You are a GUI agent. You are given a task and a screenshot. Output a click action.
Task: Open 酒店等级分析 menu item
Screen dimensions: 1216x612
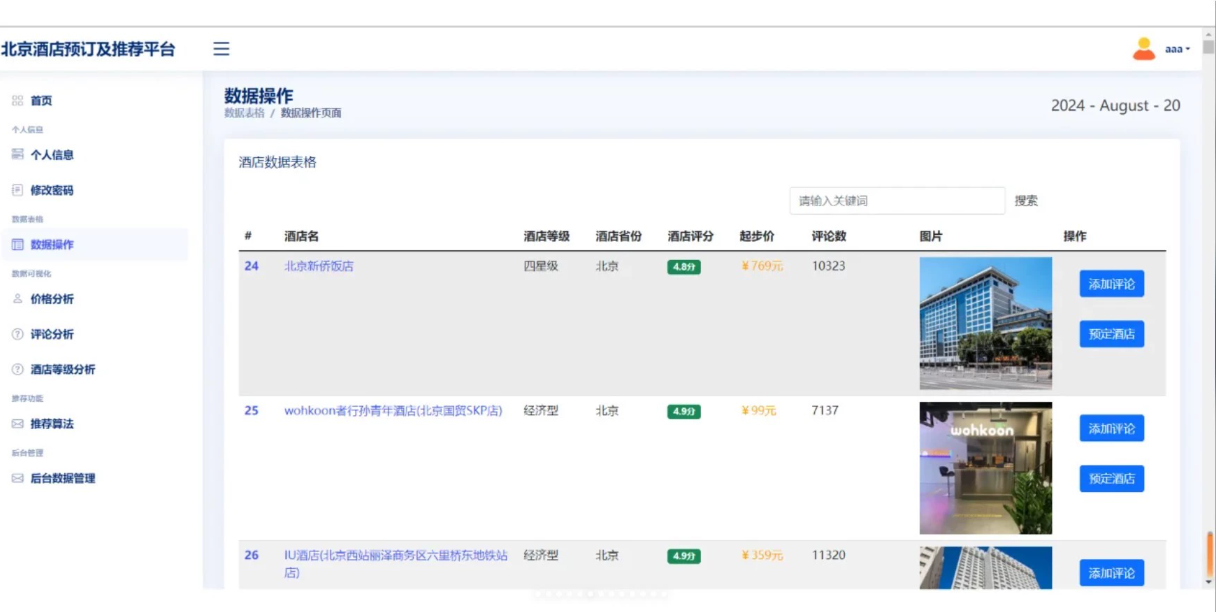click(63, 369)
